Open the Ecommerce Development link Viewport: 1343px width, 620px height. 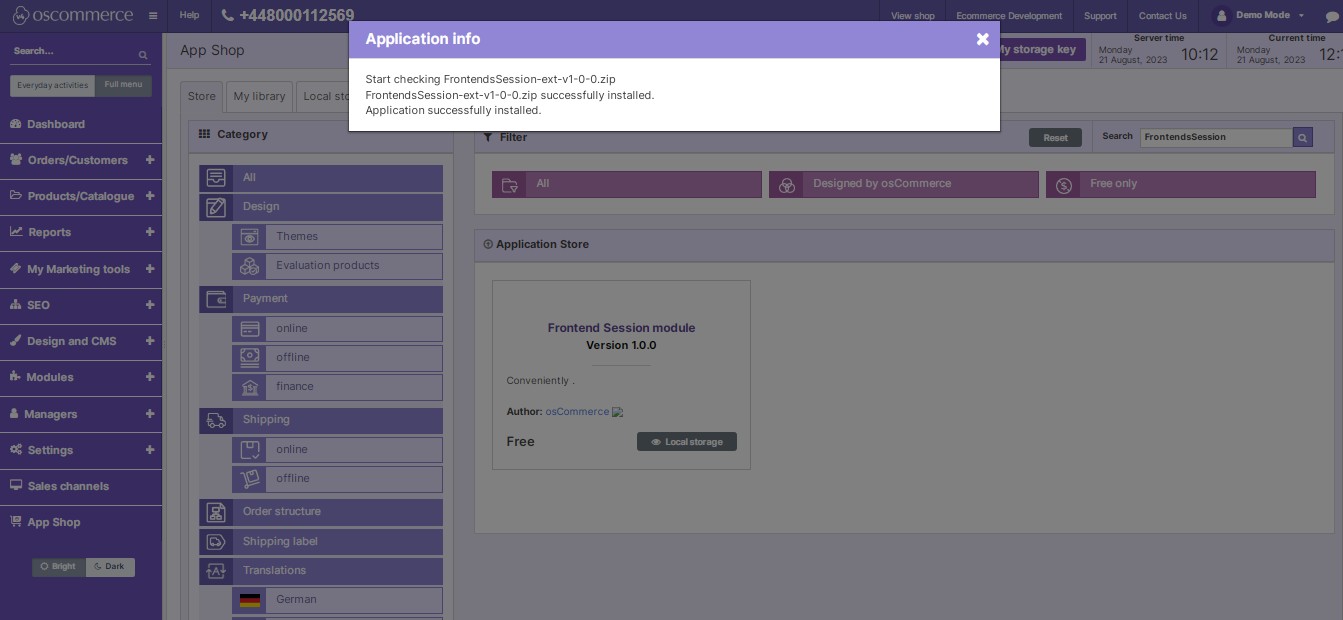tap(1009, 16)
